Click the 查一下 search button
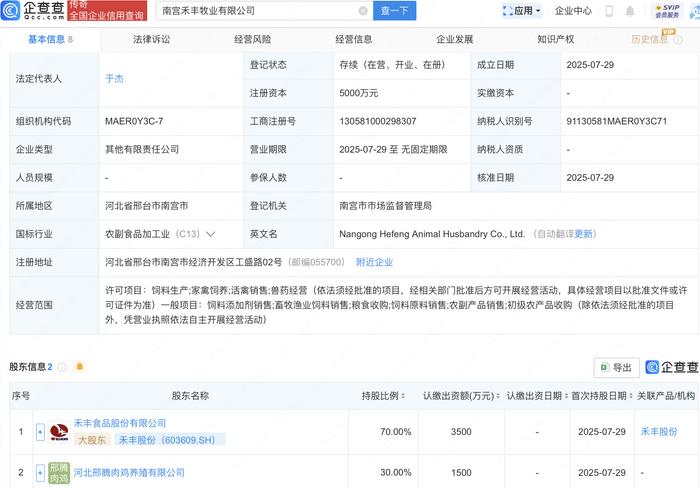 tap(394, 11)
